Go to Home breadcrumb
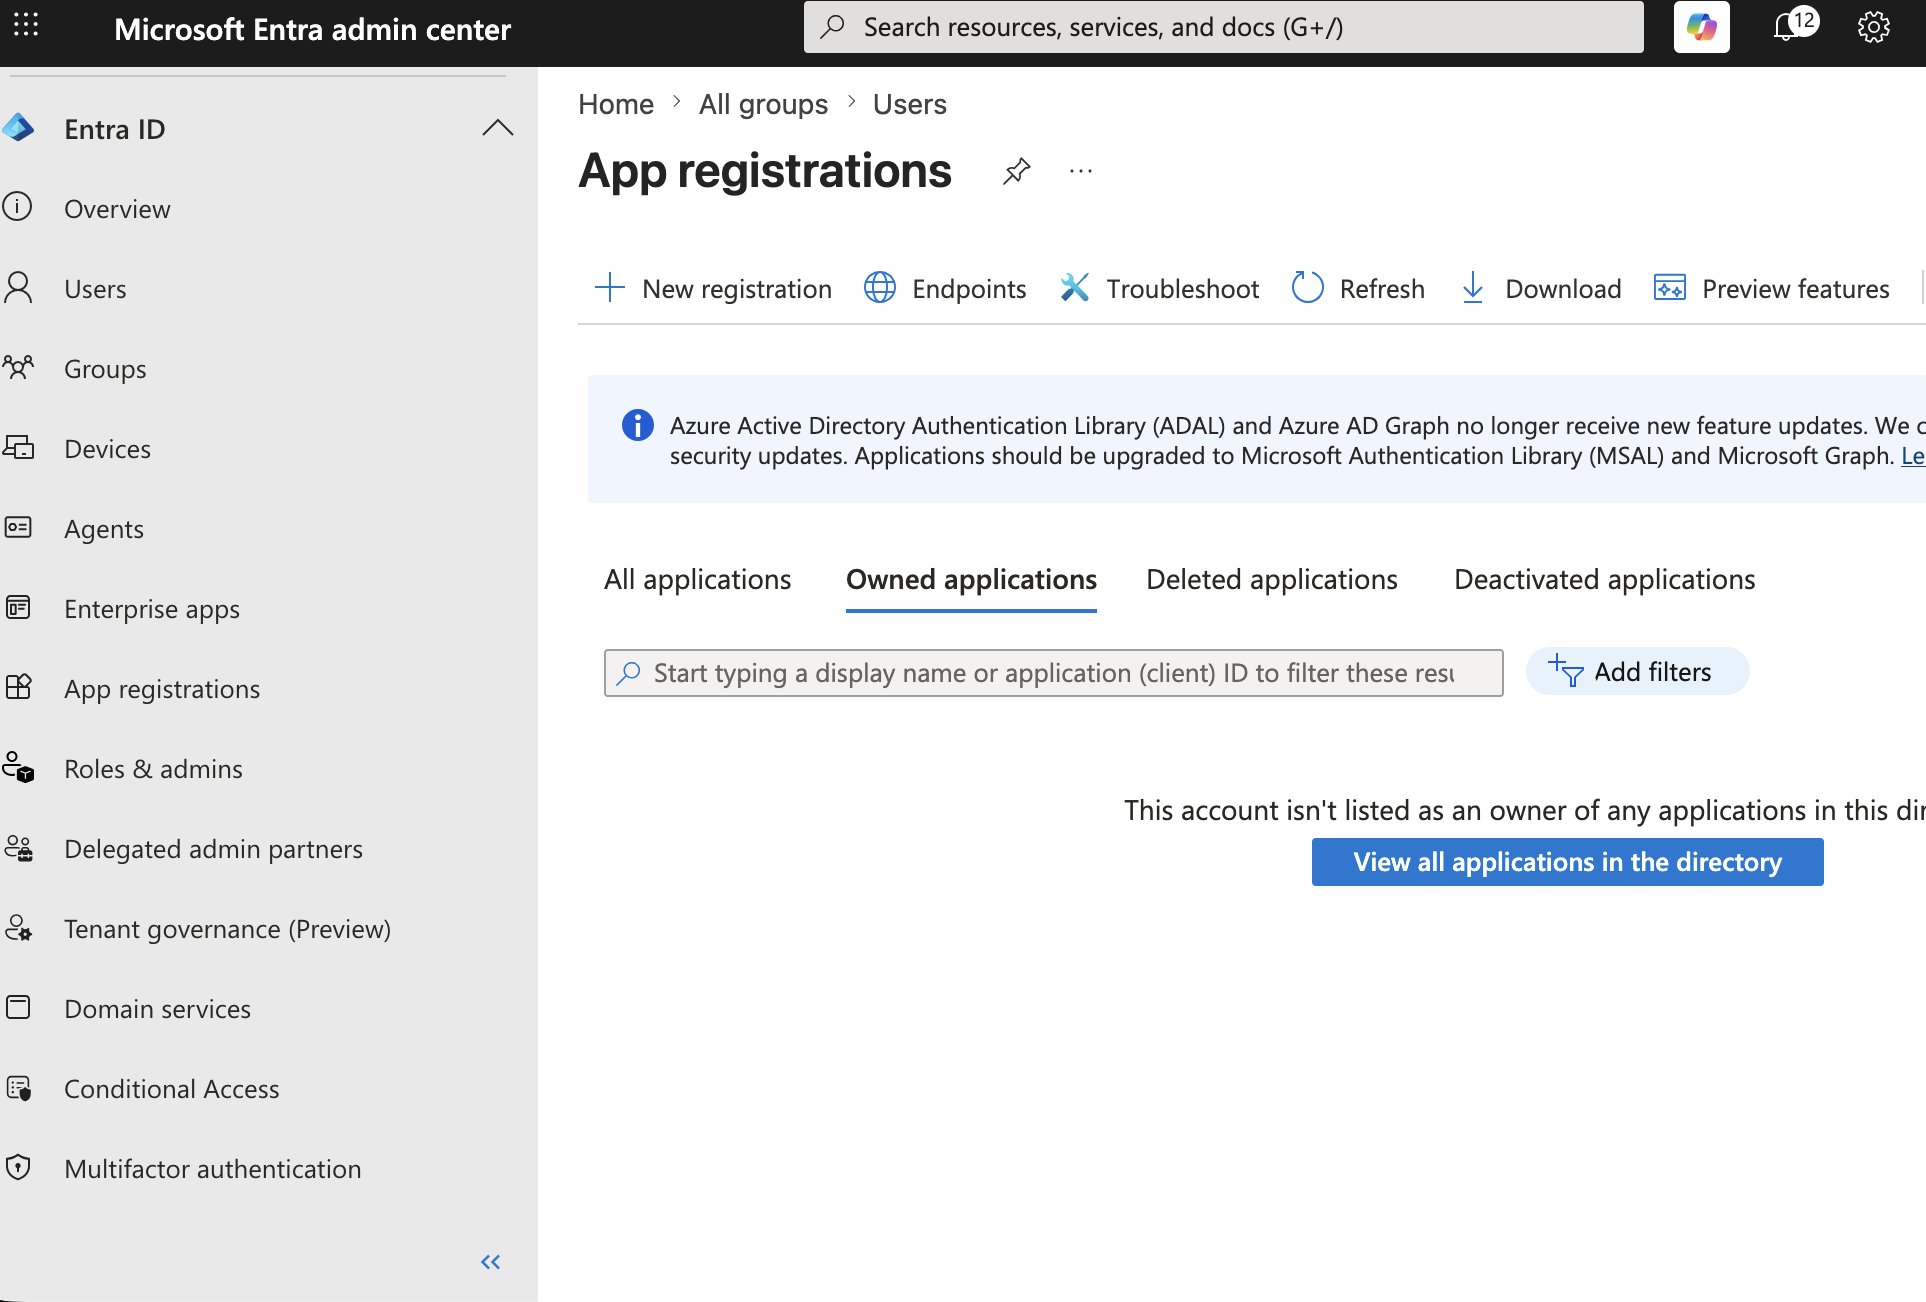 pyautogui.click(x=616, y=105)
